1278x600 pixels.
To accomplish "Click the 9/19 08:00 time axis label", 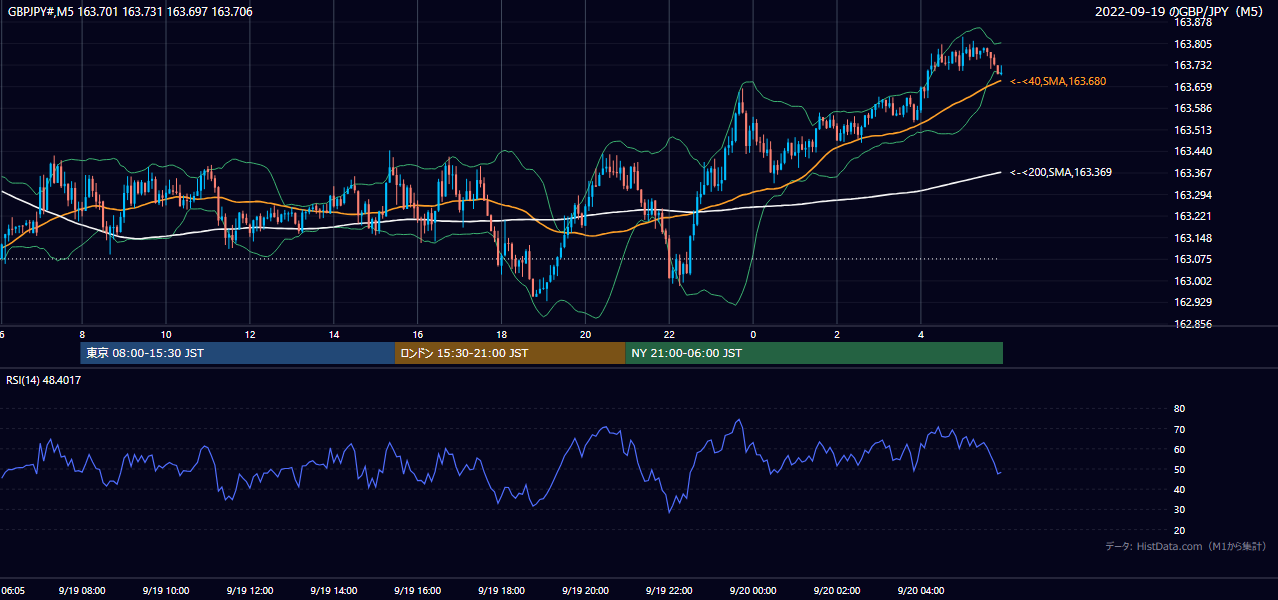I will pyautogui.click(x=81, y=591).
